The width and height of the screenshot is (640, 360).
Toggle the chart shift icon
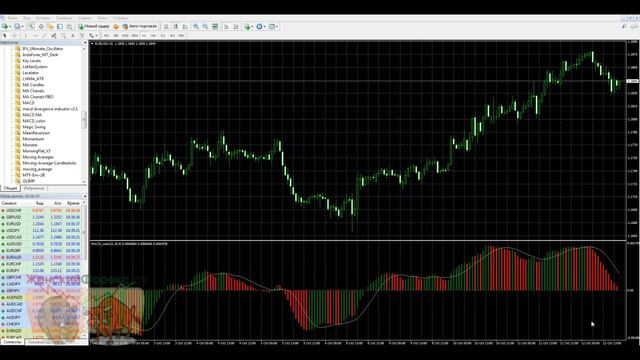click(236, 27)
